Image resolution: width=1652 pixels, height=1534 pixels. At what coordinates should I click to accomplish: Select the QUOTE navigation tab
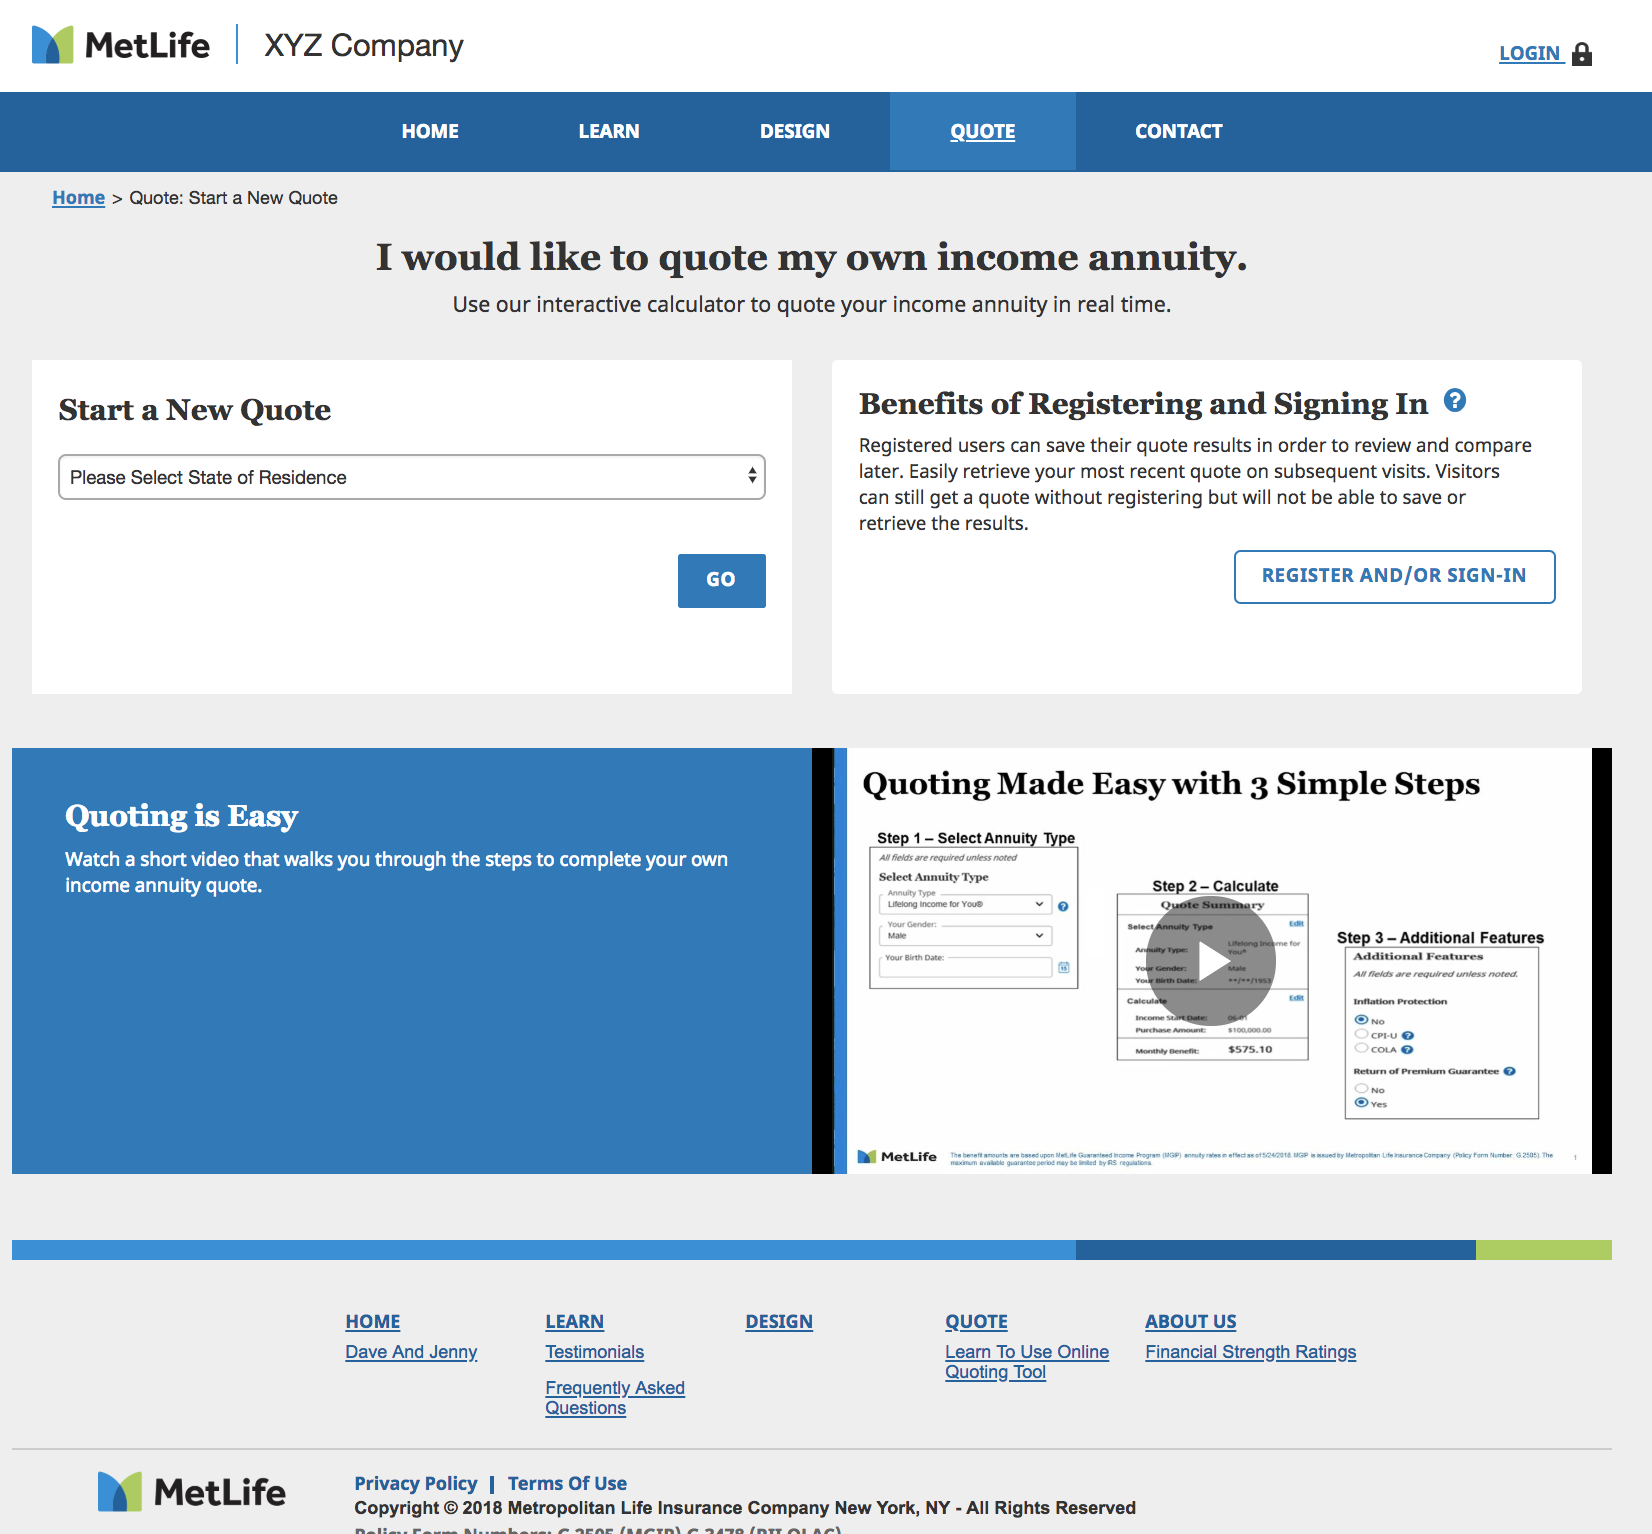[x=983, y=131]
